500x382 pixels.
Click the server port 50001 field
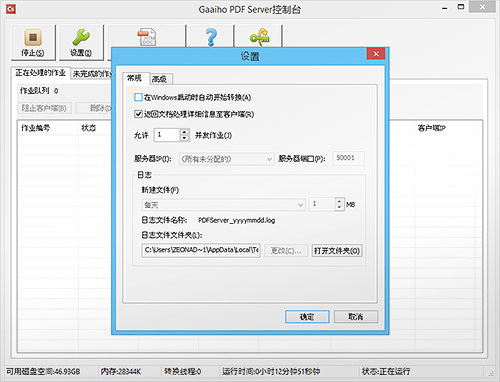tap(348, 158)
